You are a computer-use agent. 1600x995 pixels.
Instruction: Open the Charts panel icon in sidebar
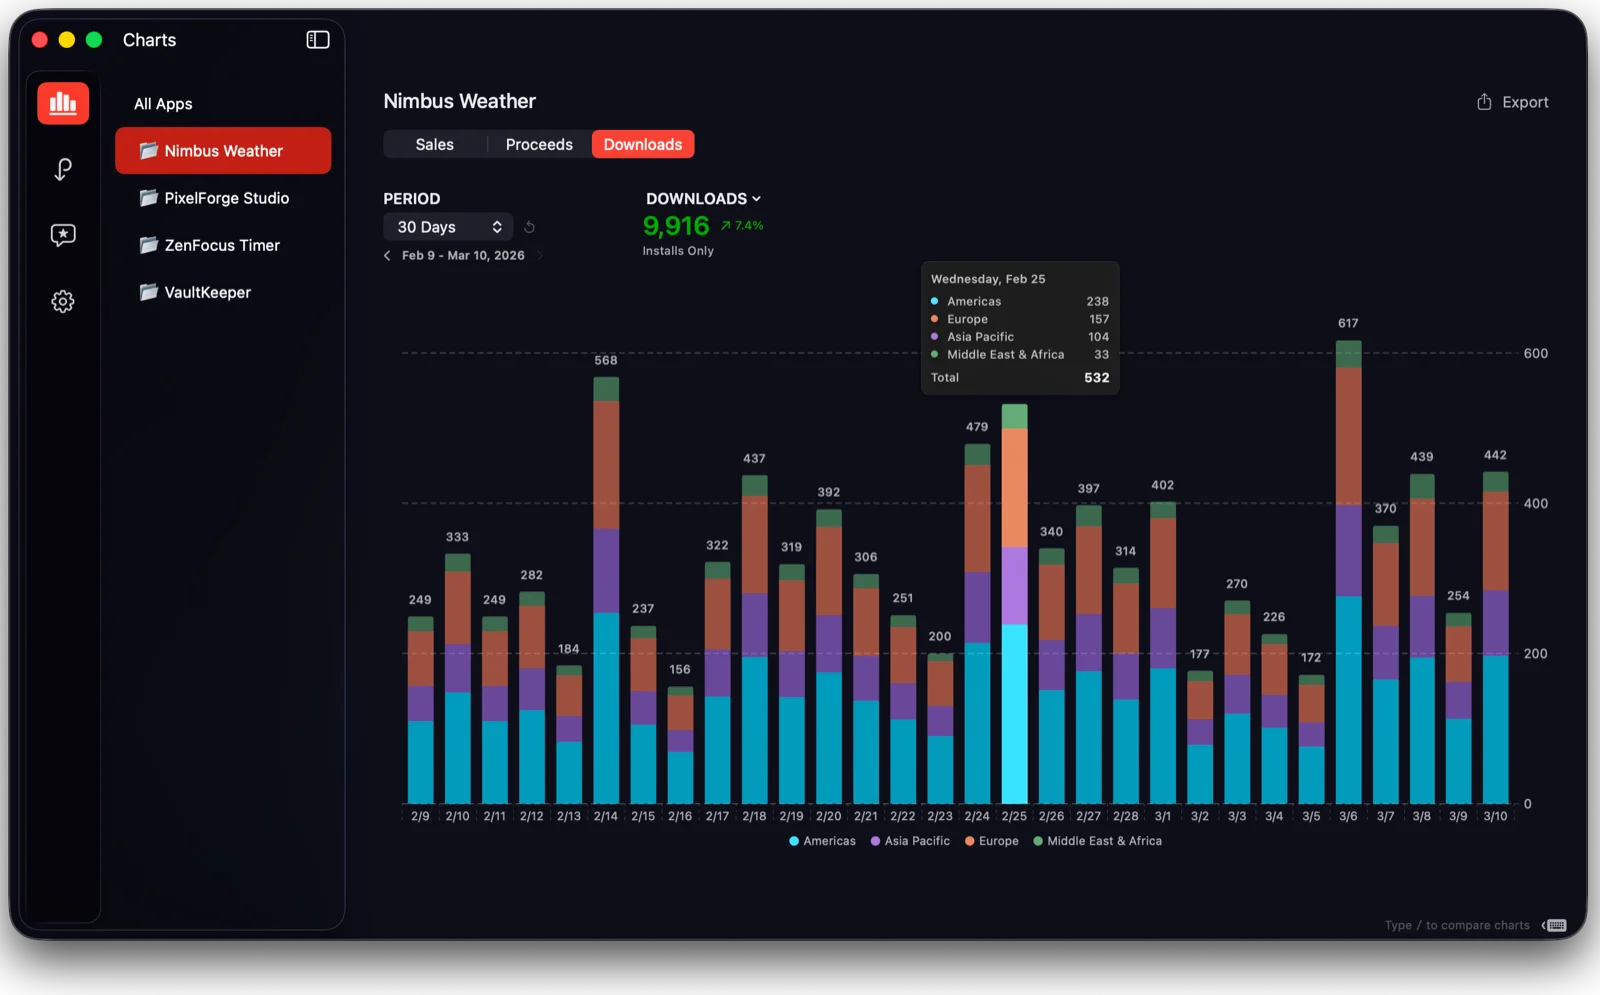click(x=62, y=102)
